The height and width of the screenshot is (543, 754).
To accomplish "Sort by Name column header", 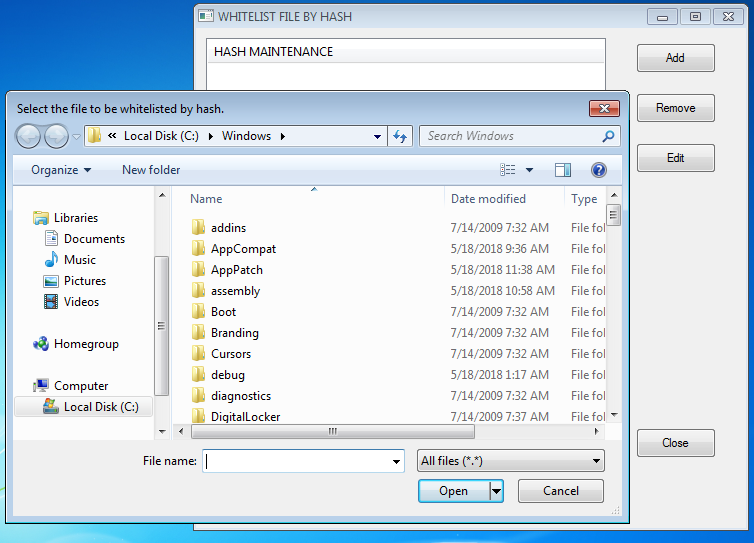I will pos(206,199).
